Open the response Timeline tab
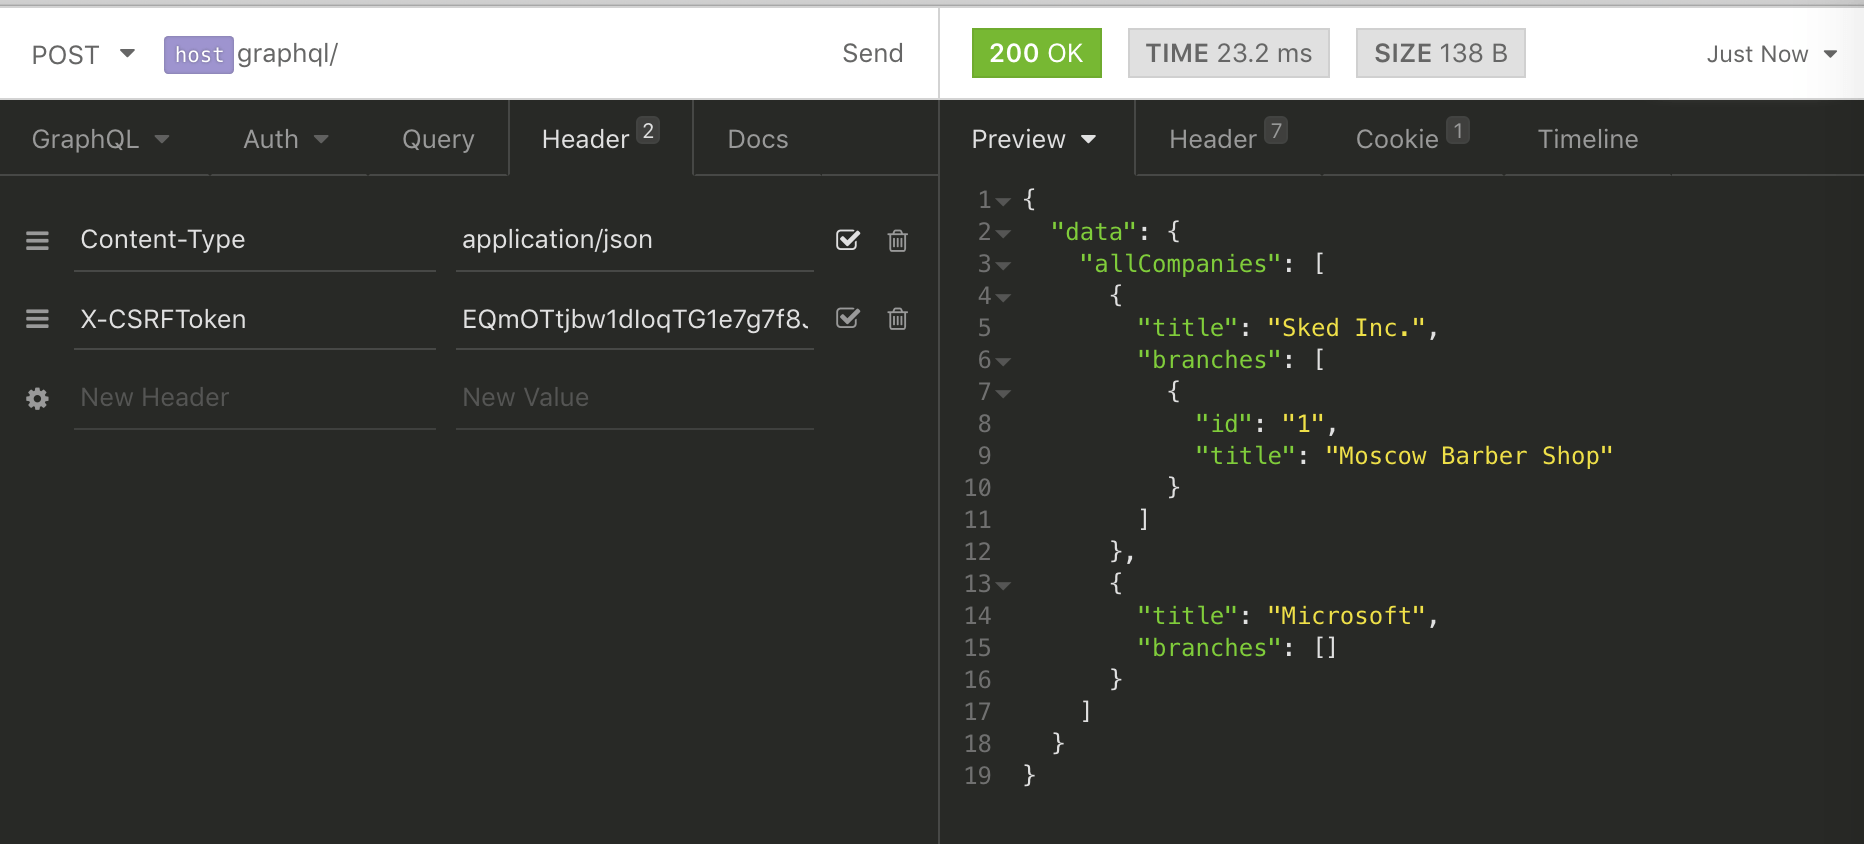Screen dimensions: 1864x844 coord(1587,139)
